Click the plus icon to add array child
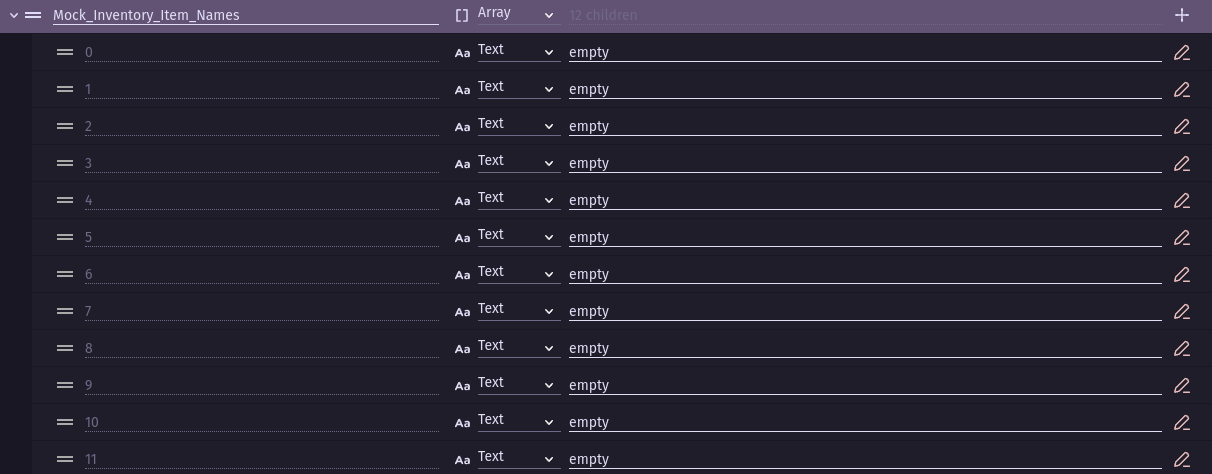Screen dimensions: 1212x474 pyautogui.click(x=1182, y=15)
